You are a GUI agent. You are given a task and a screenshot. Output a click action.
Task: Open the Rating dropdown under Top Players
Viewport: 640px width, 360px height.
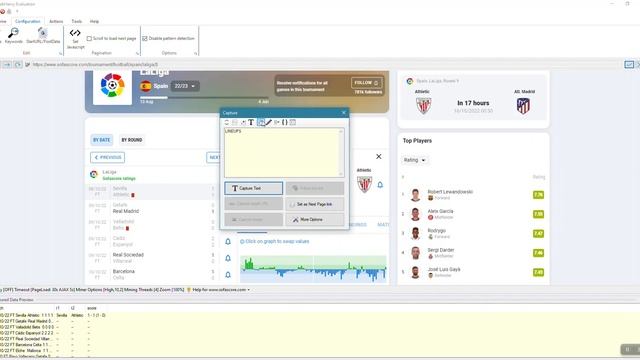point(415,160)
